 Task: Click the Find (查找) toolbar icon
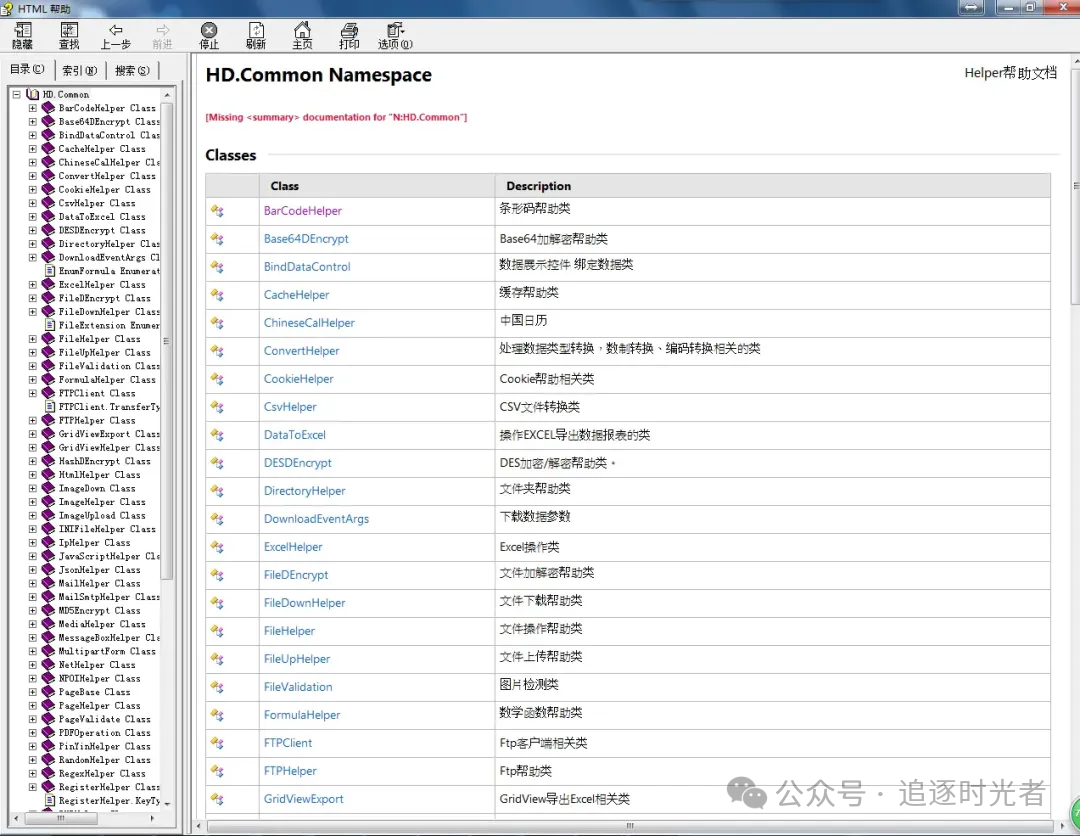pyautogui.click(x=69, y=35)
